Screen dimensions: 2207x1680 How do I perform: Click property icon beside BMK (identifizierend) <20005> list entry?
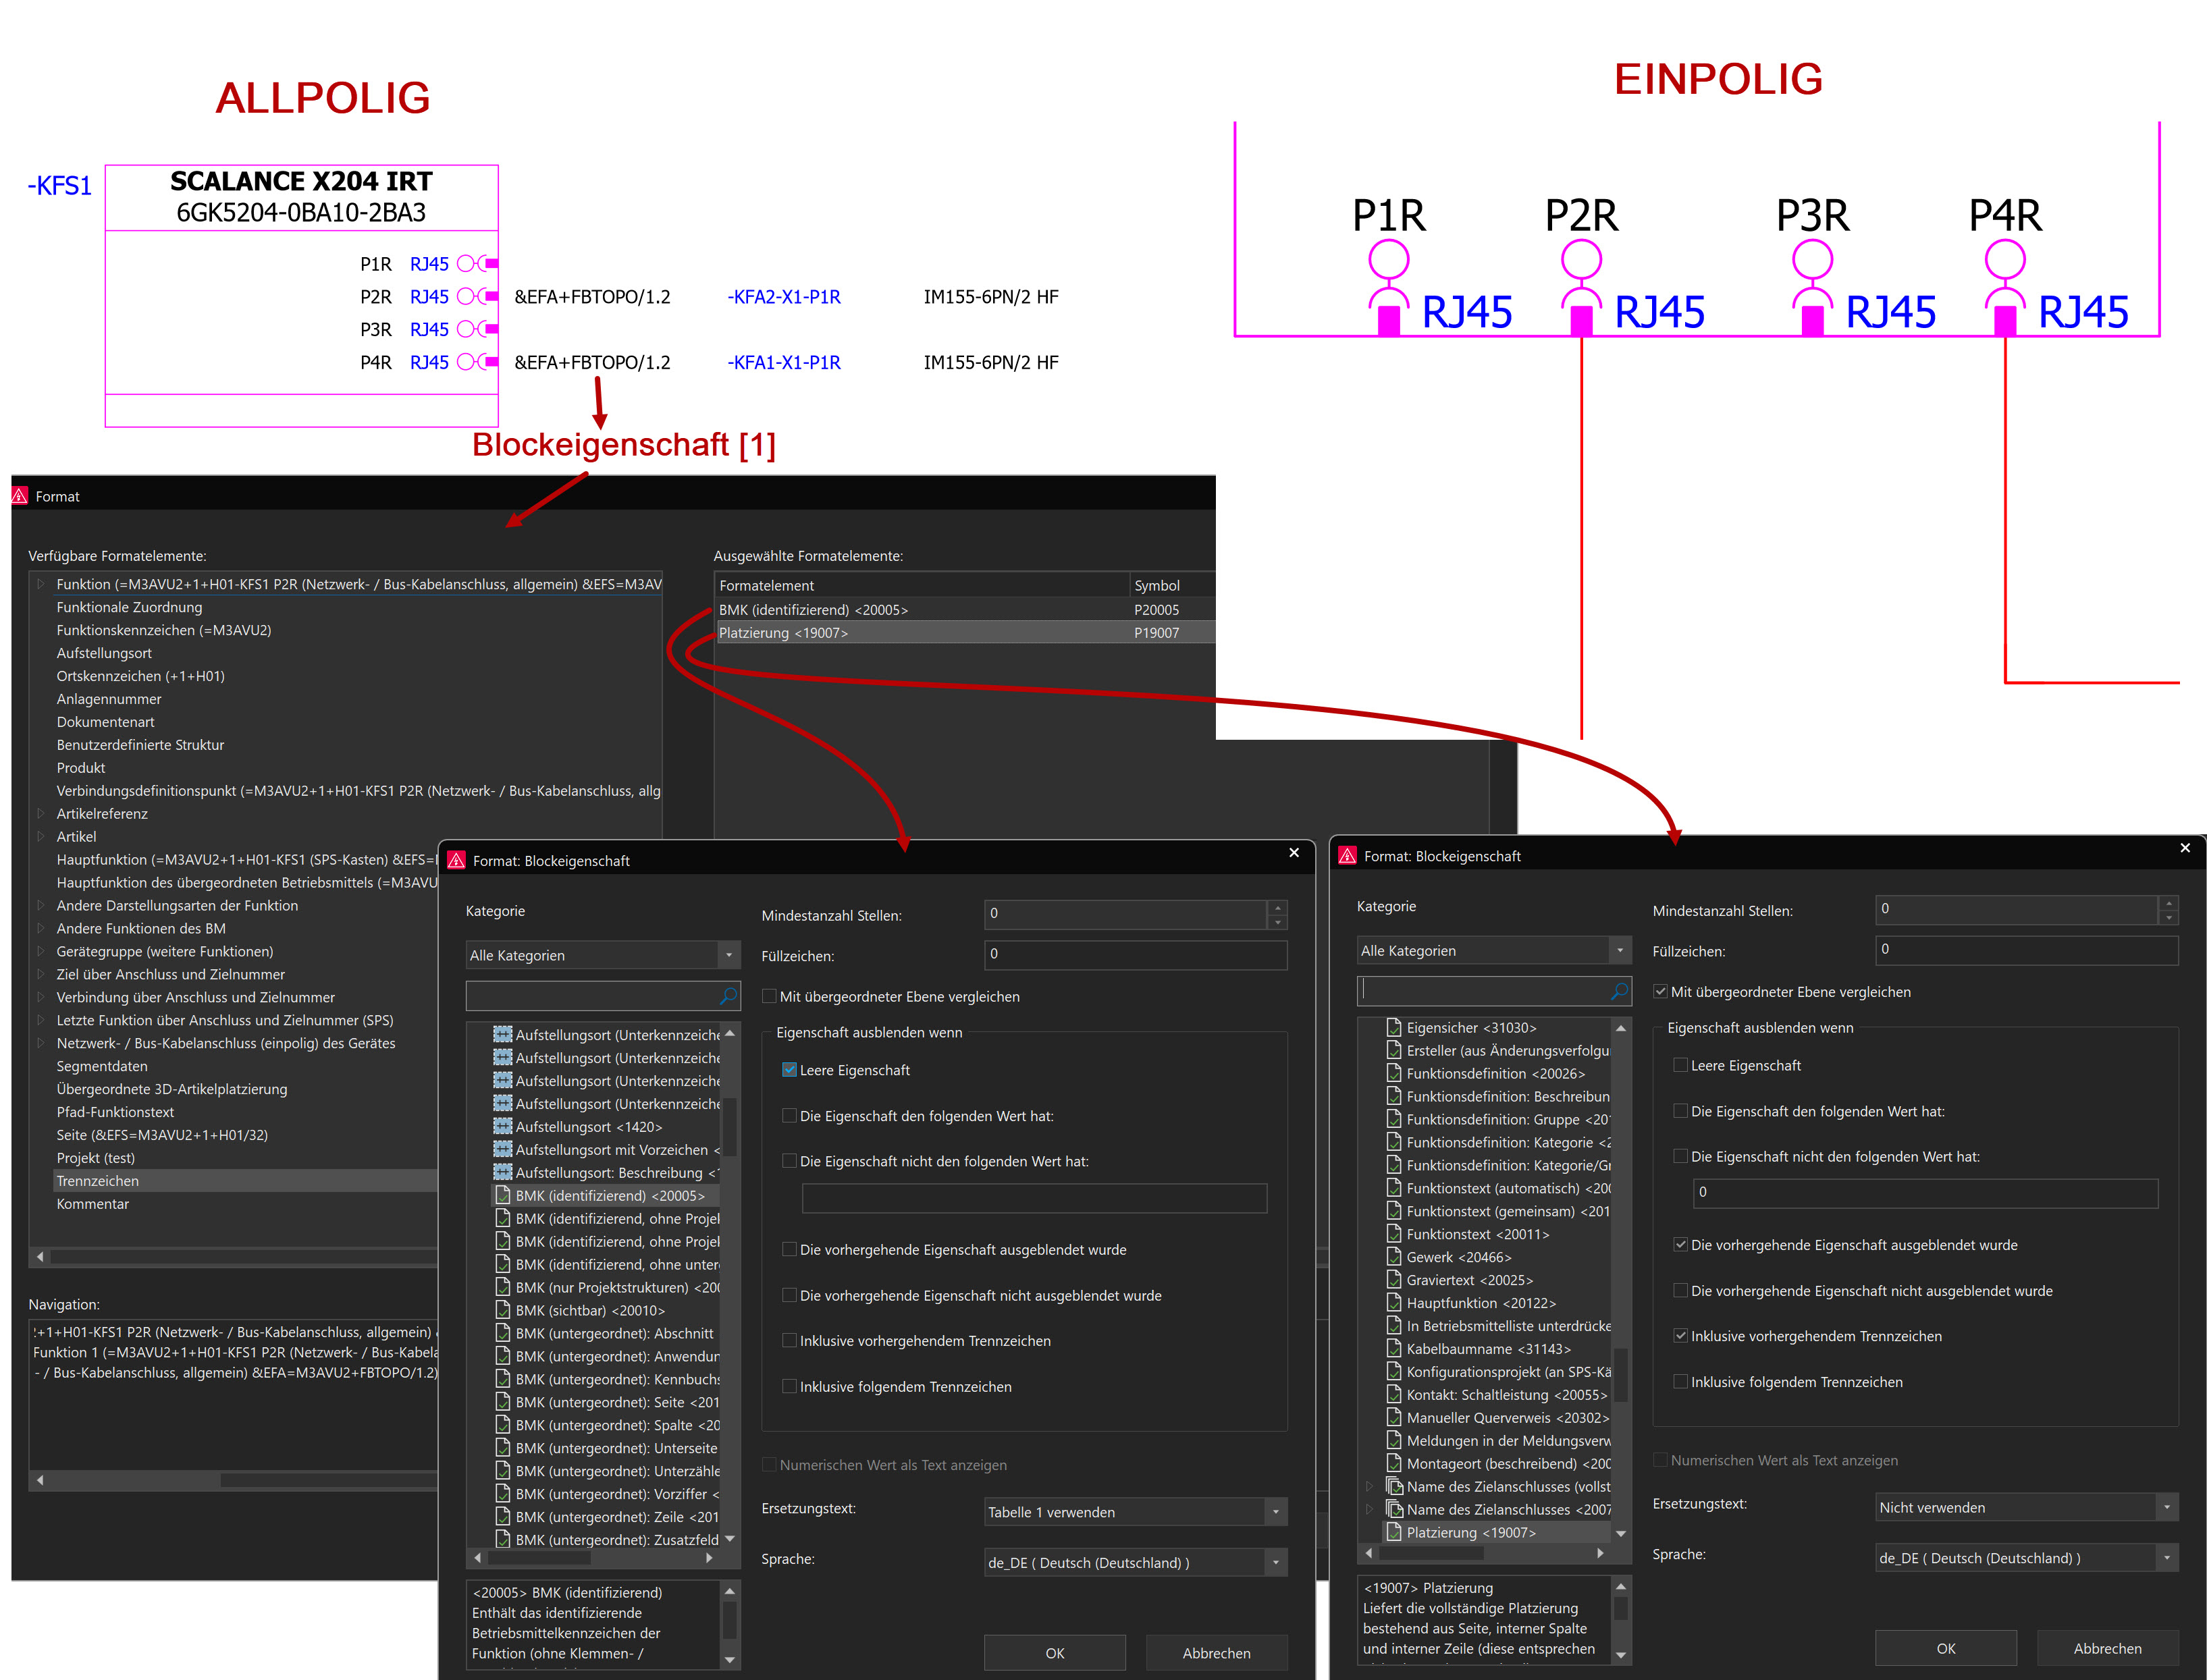point(503,1195)
